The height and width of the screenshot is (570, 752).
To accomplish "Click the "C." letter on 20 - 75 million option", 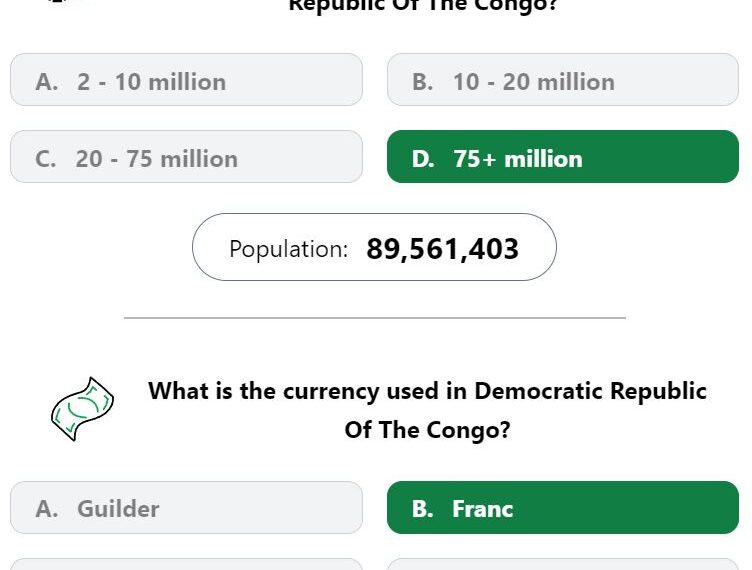I will coord(46,159).
